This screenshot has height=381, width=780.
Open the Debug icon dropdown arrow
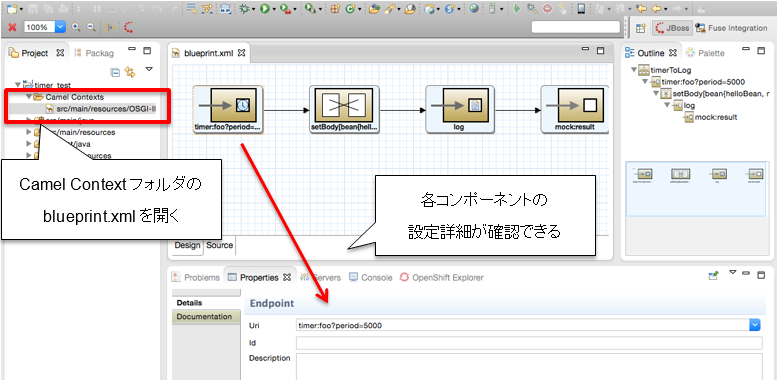[254, 9]
